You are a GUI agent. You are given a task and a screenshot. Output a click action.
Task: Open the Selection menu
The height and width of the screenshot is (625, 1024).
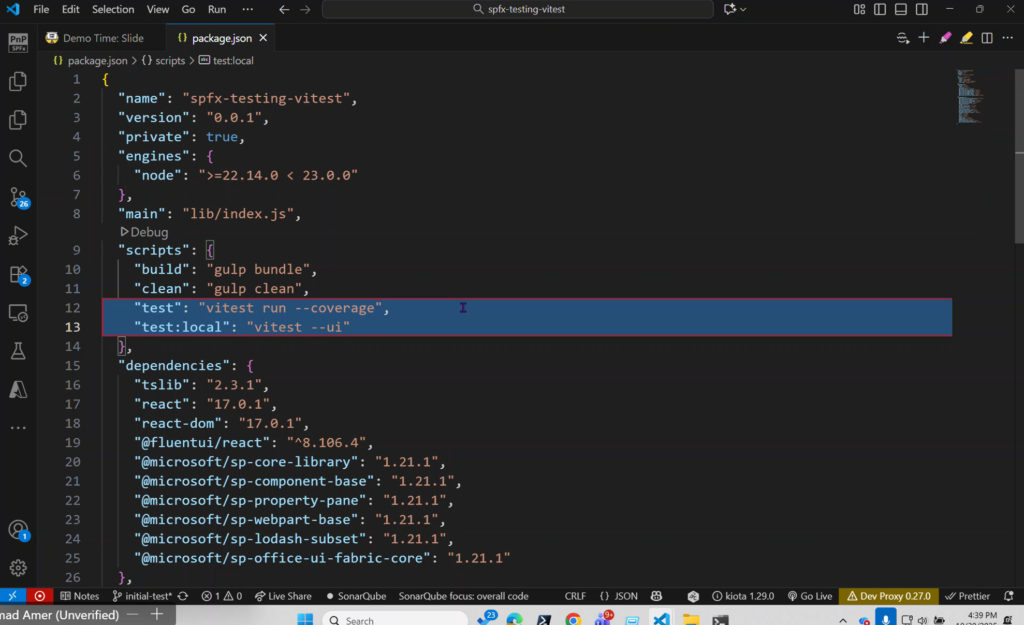click(113, 9)
